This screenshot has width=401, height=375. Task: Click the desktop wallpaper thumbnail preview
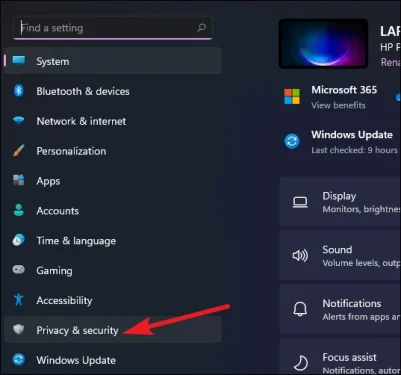[x=323, y=43]
